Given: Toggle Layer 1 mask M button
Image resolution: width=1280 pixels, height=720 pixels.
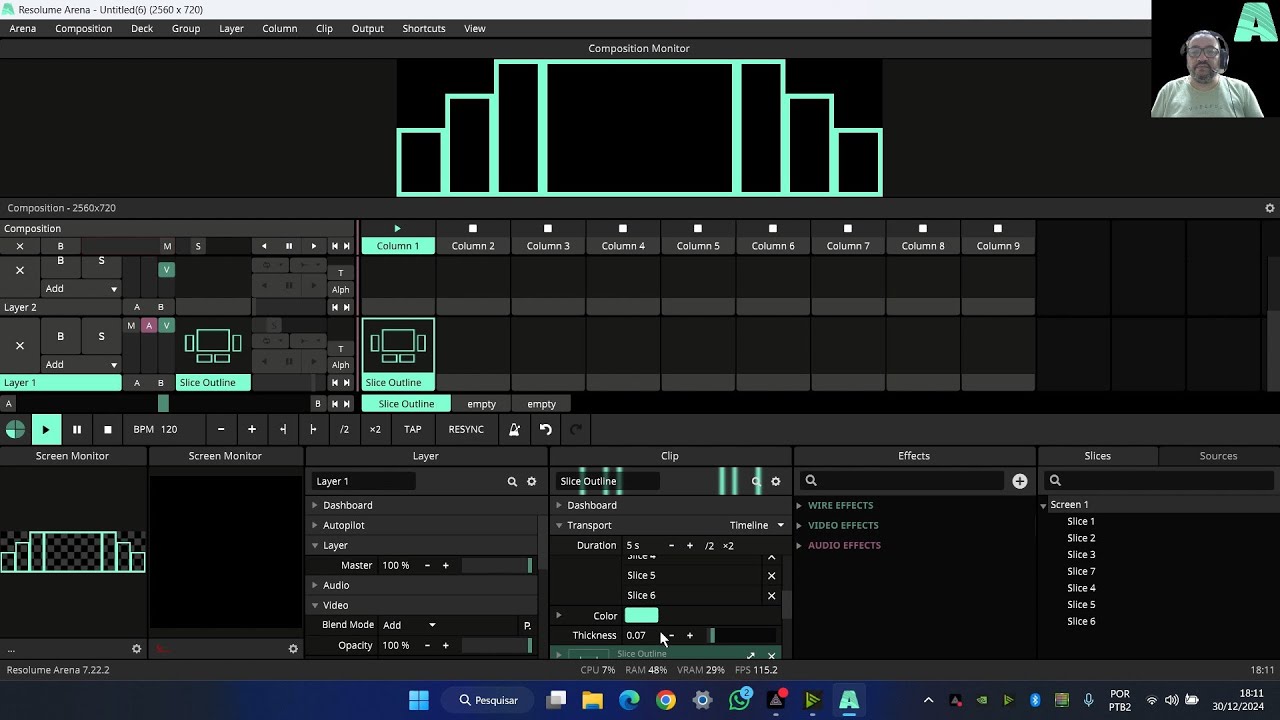Looking at the screenshot, I should pyautogui.click(x=131, y=326).
